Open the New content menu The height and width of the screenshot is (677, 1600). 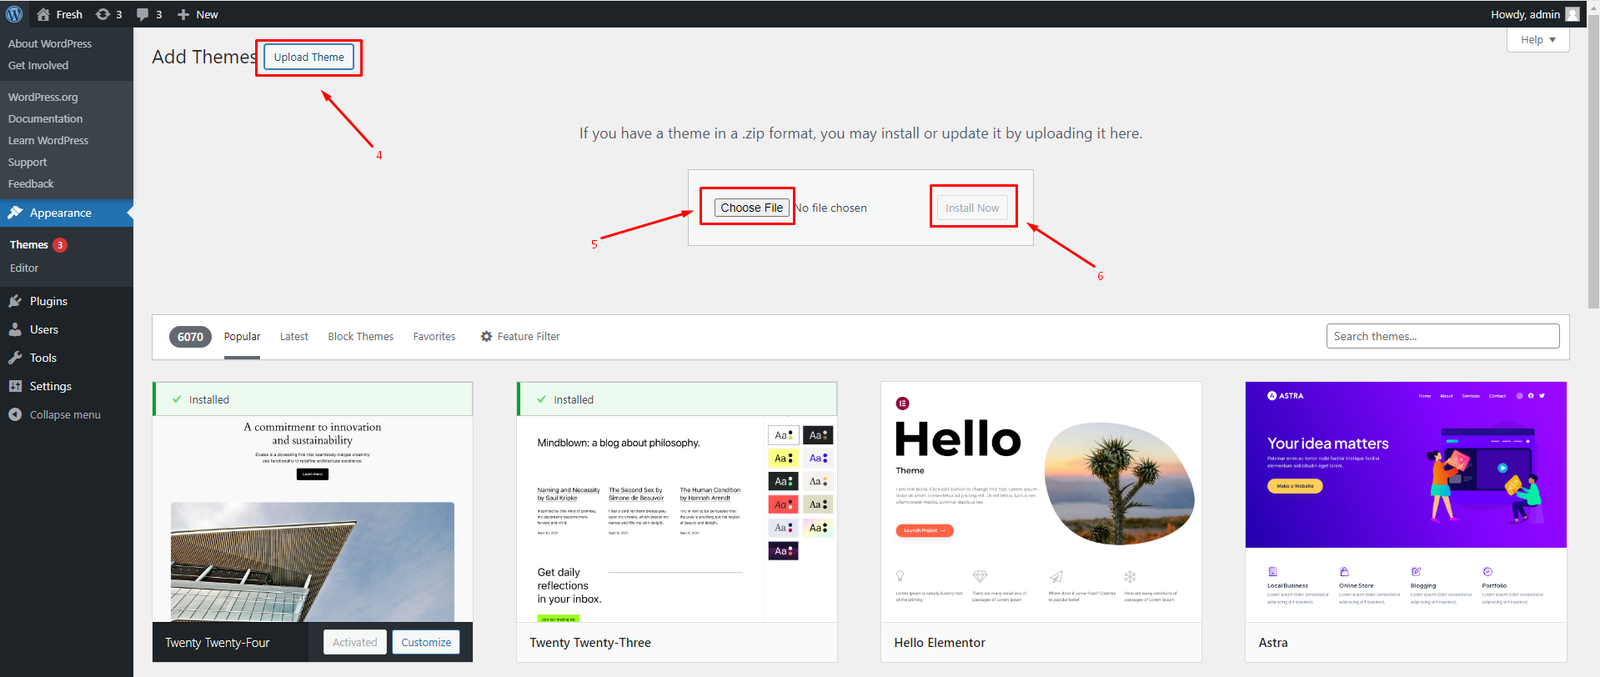(x=198, y=14)
